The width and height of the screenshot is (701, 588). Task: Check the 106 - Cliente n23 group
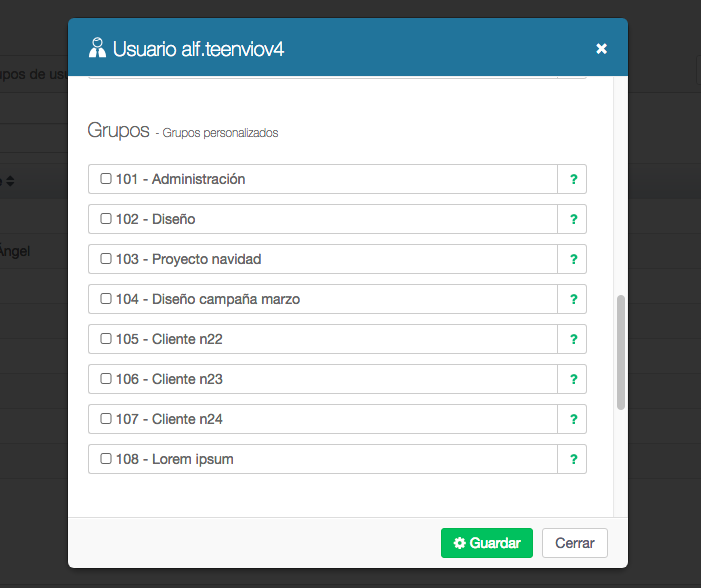[106, 379]
